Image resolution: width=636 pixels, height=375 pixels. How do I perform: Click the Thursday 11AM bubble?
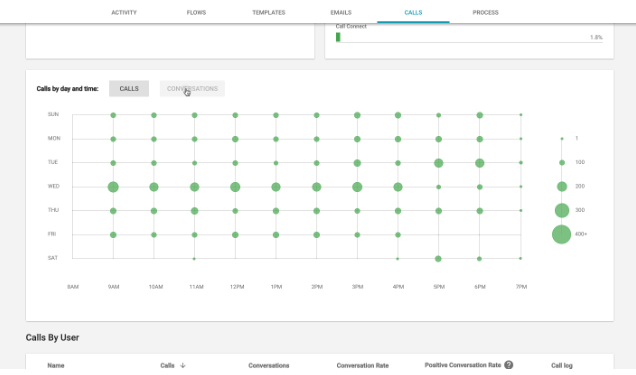point(194,211)
